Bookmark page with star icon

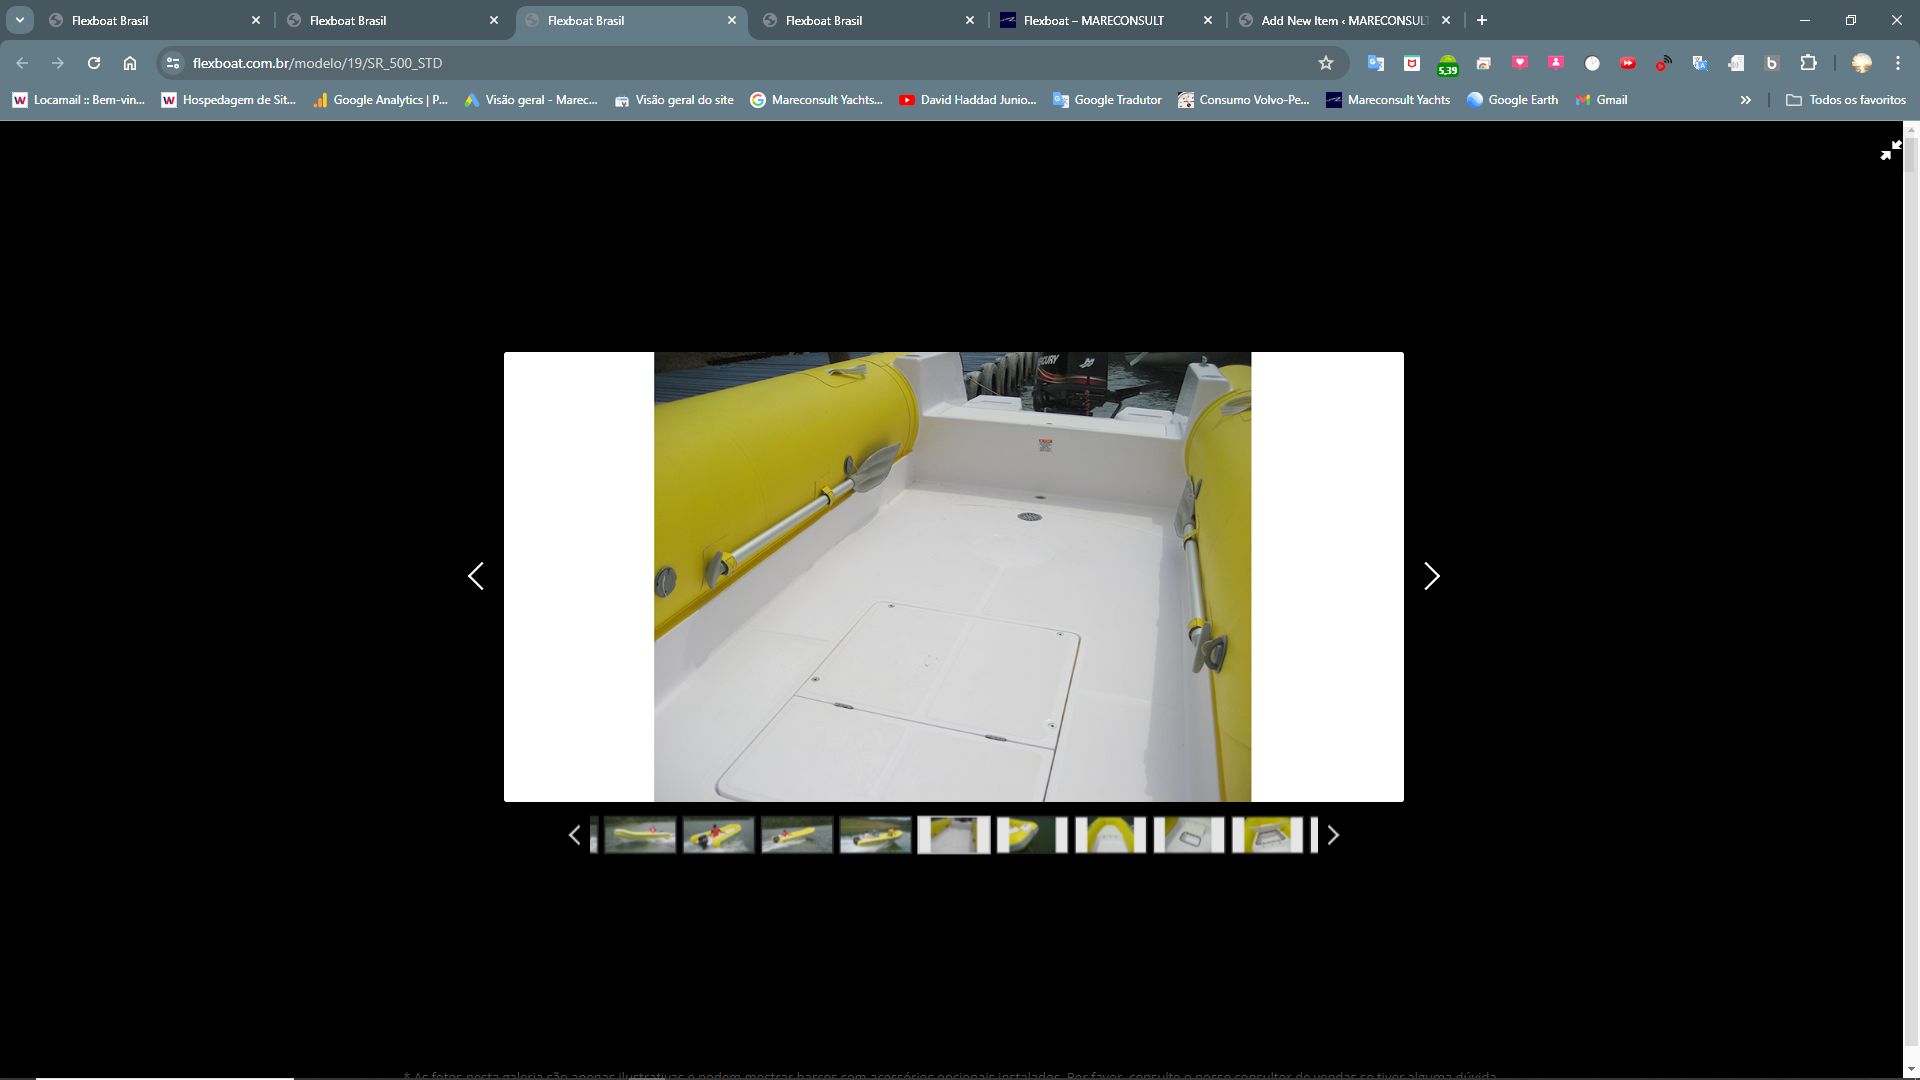1326,63
